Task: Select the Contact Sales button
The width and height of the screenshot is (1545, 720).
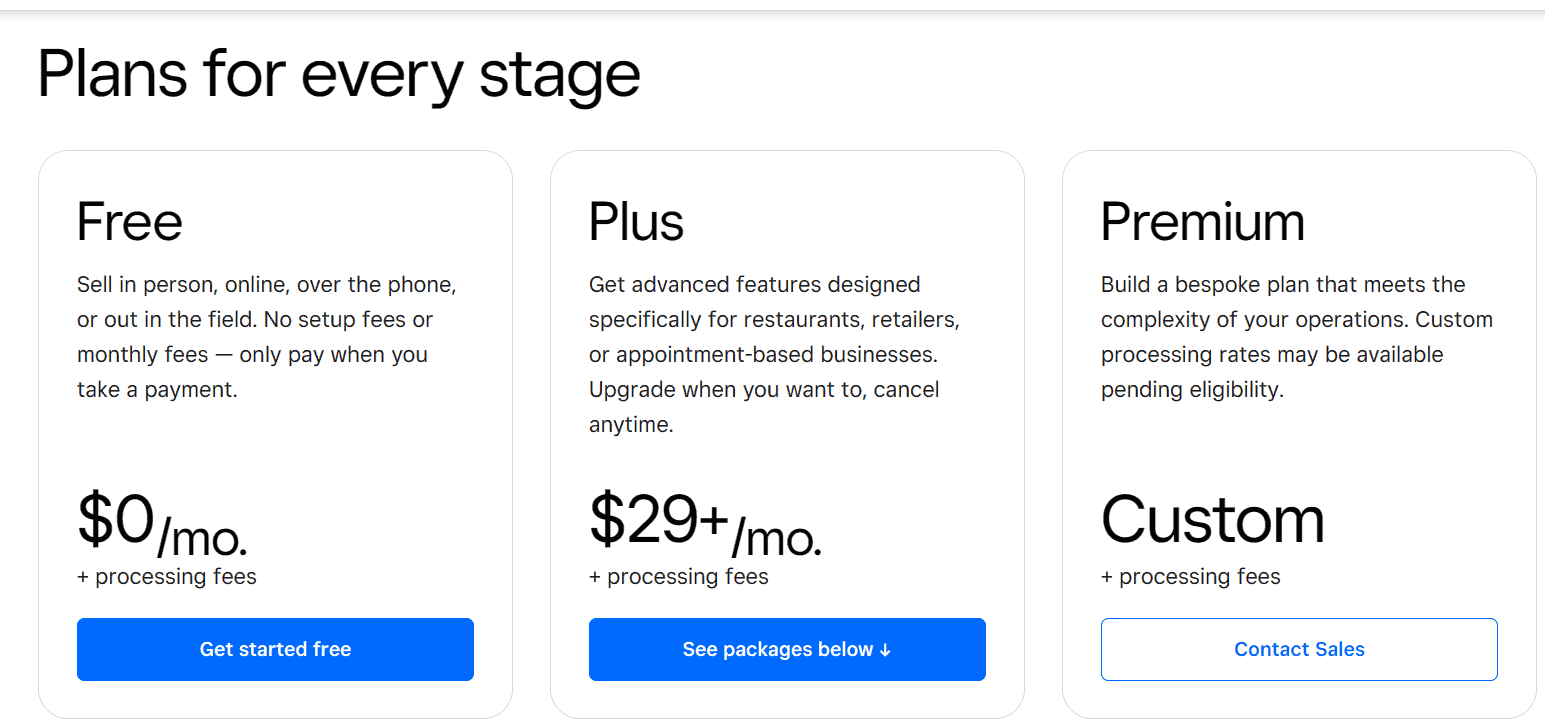Action: pos(1299,649)
